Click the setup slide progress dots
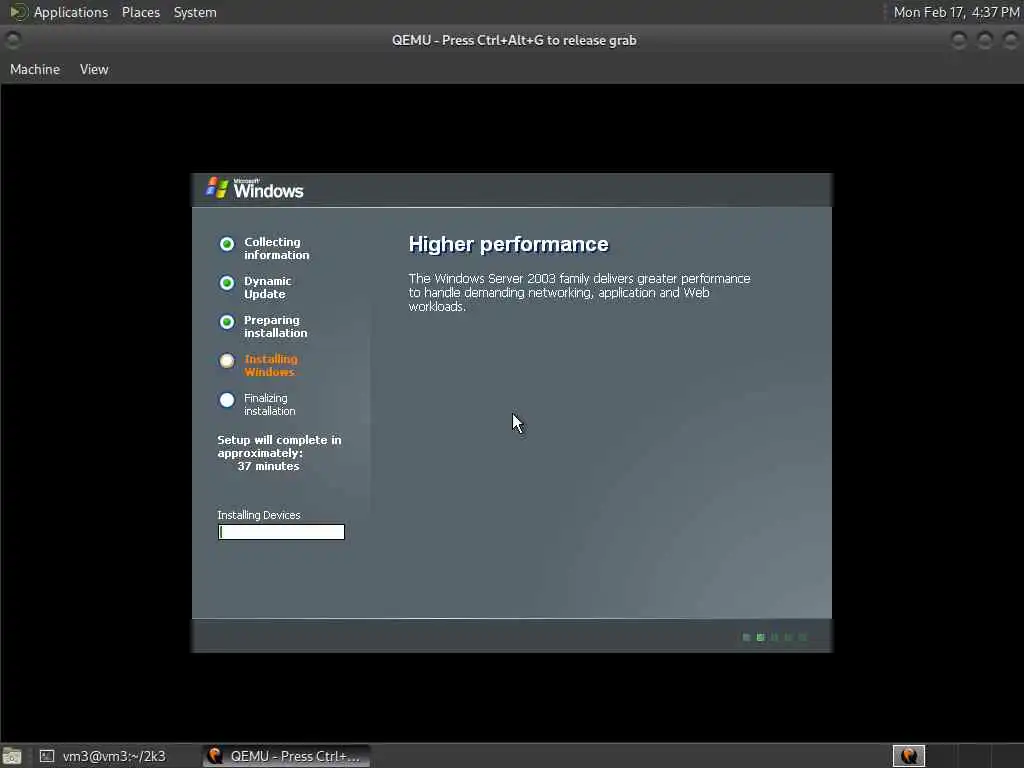Image resolution: width=1024 pixels, height=768 pixels. [775, 637]
